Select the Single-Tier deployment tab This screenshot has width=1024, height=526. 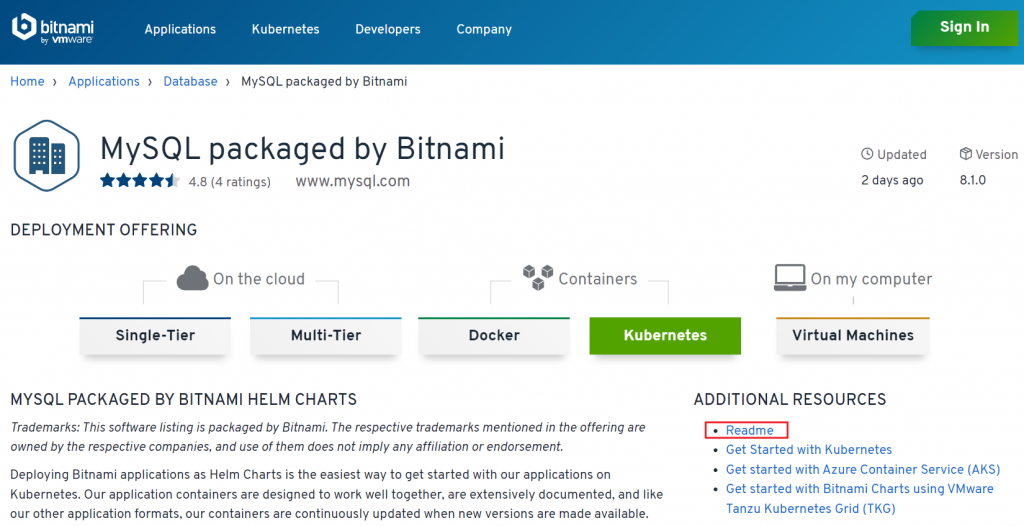155,336
